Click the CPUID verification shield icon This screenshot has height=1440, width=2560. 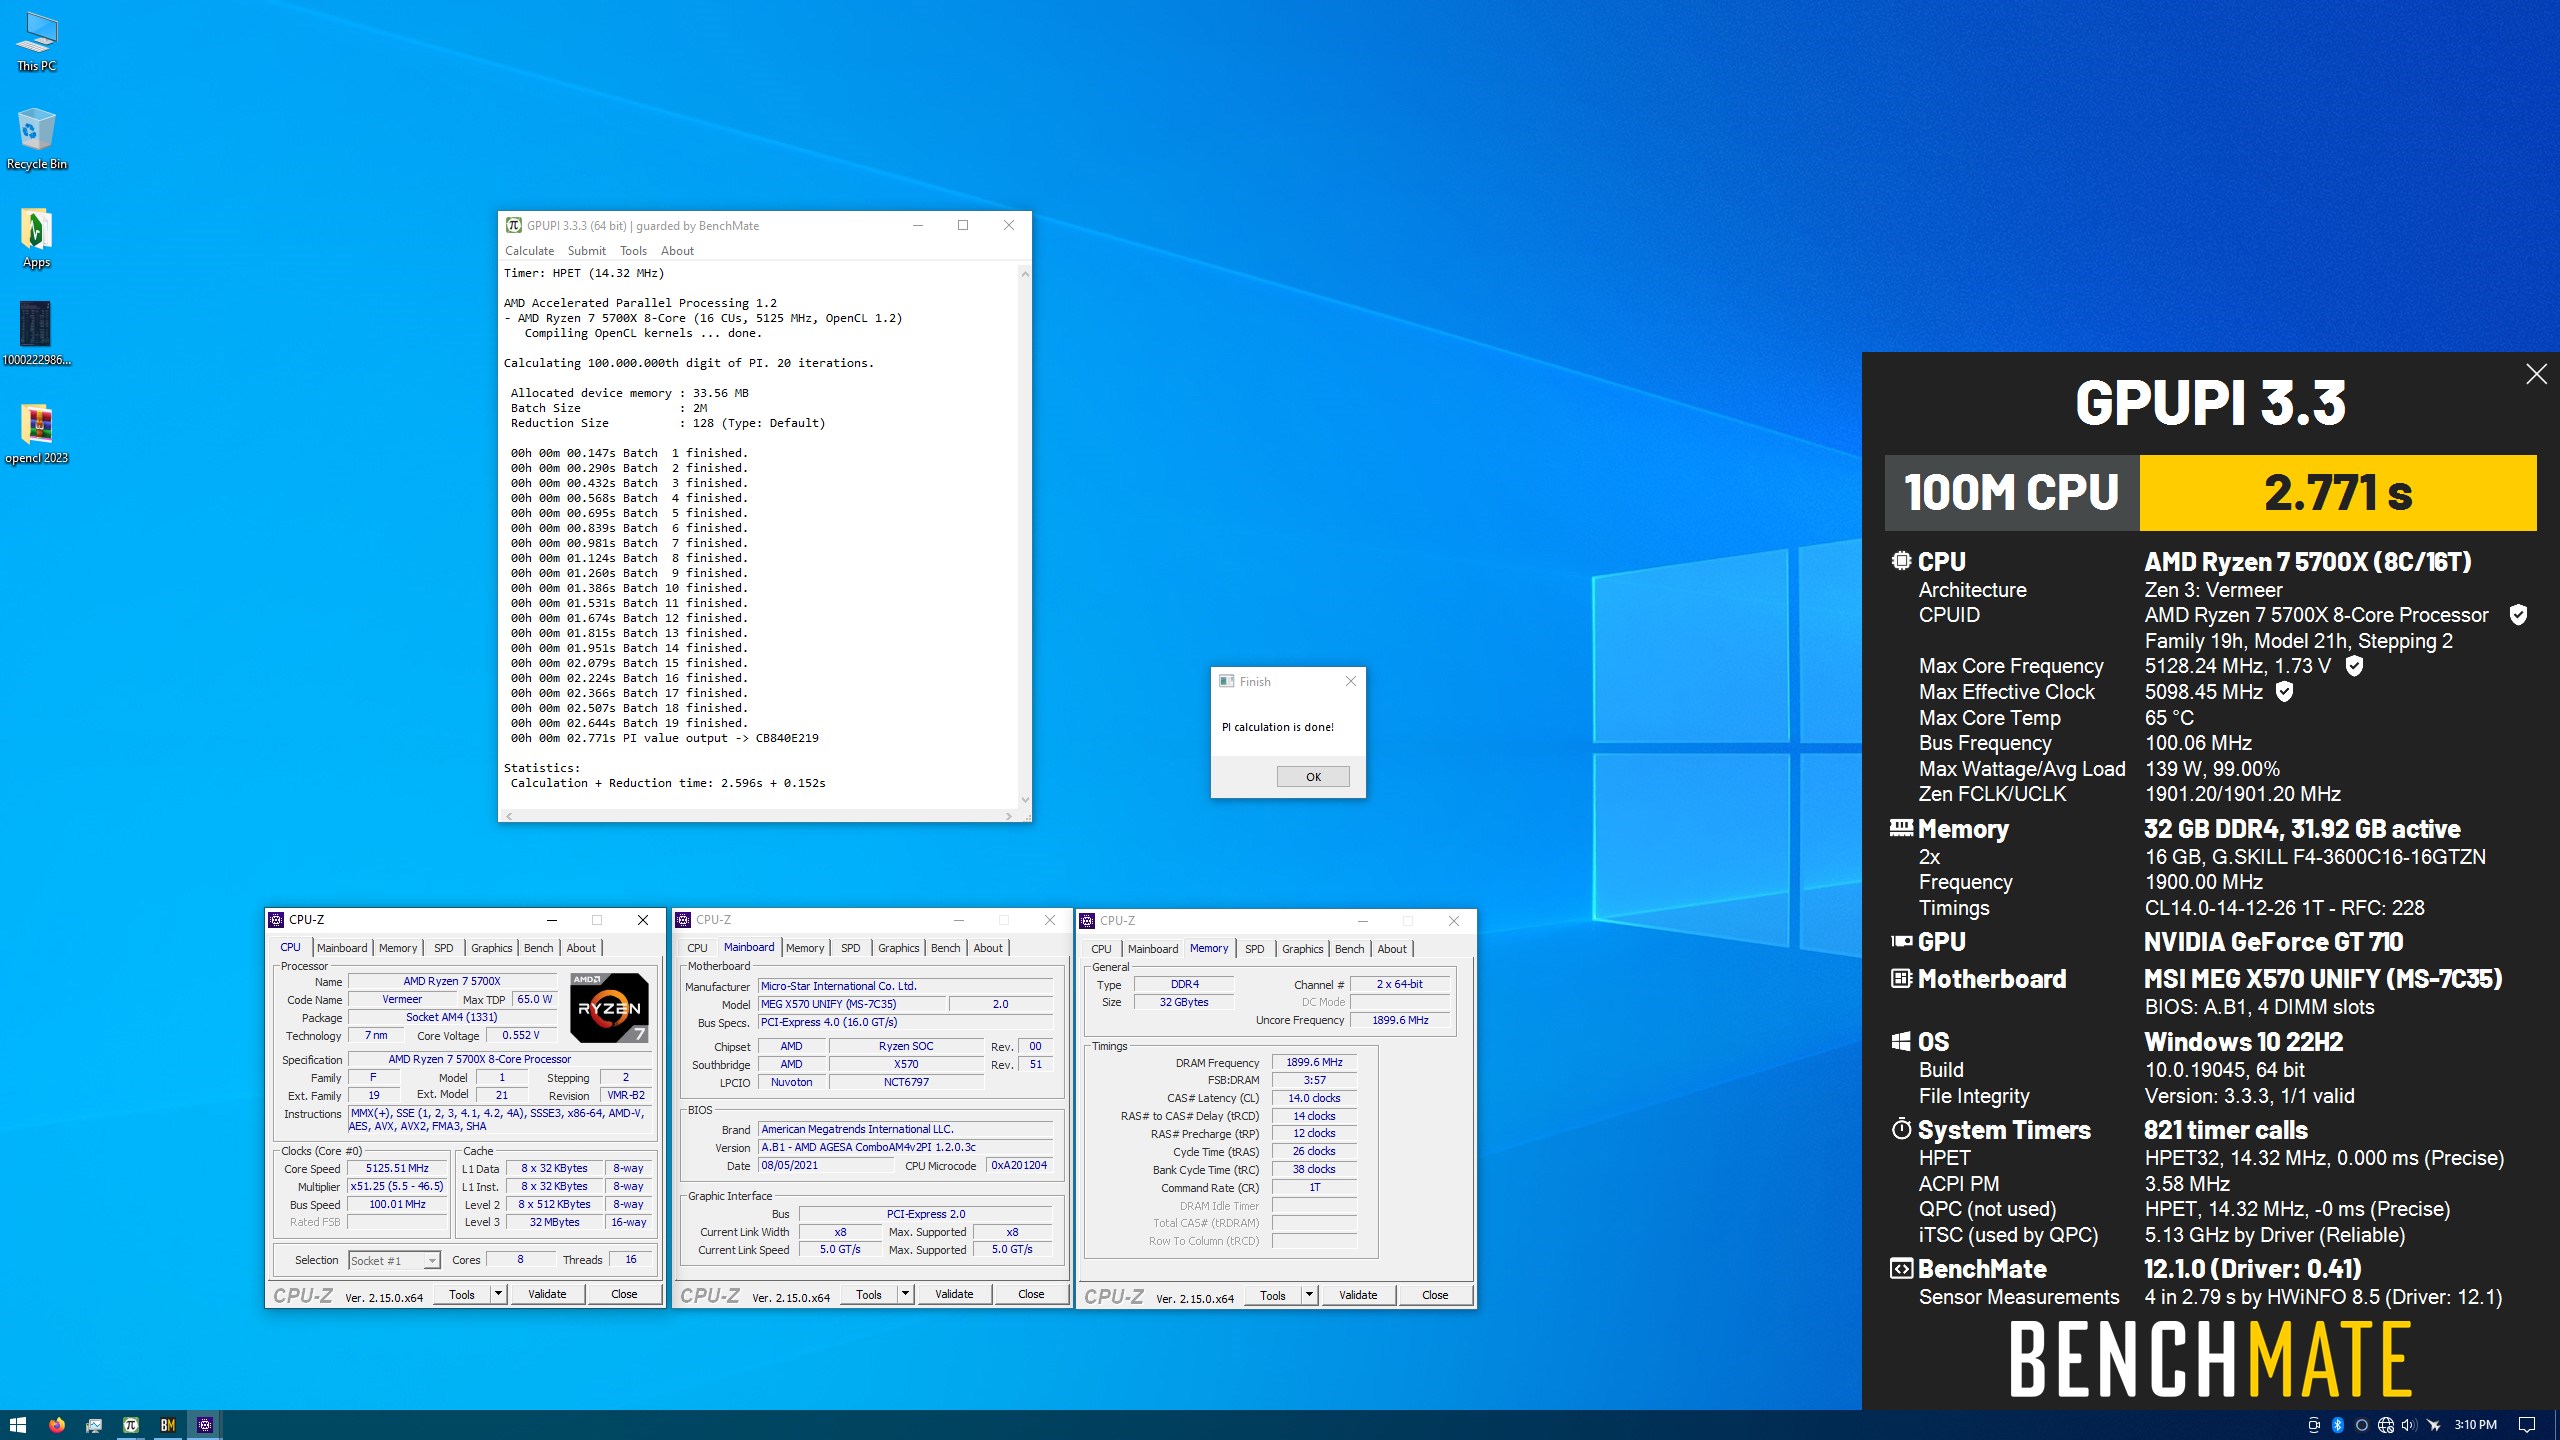click(x=2518, y=615)
